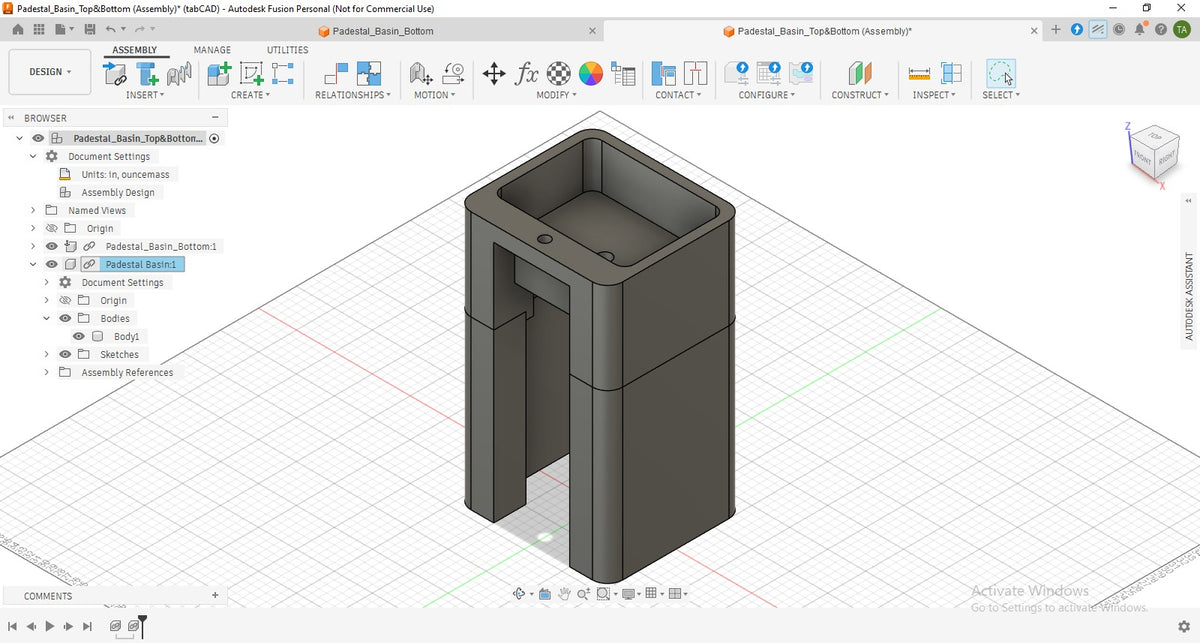Expand the Padestal_Basin_Bottom:1 node
Viewport: 1200px width, 643px height.
[33, 246]
